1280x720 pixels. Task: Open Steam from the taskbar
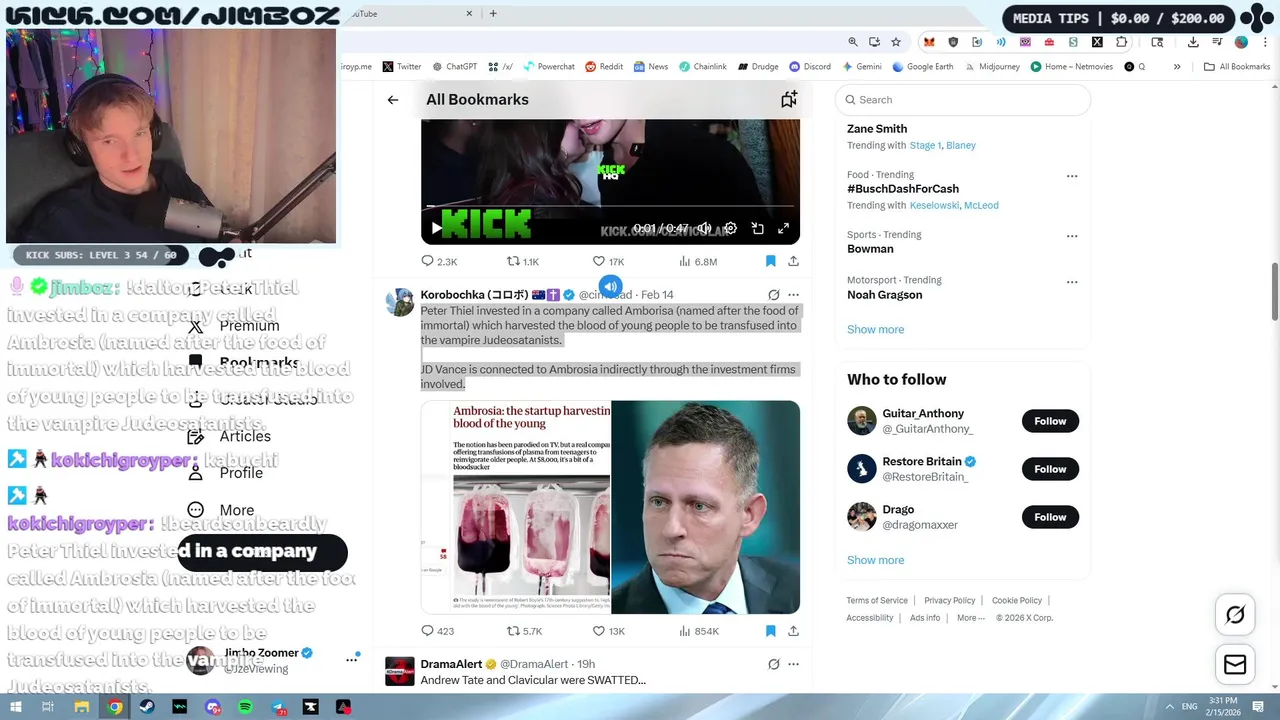[x=147, y=707]
